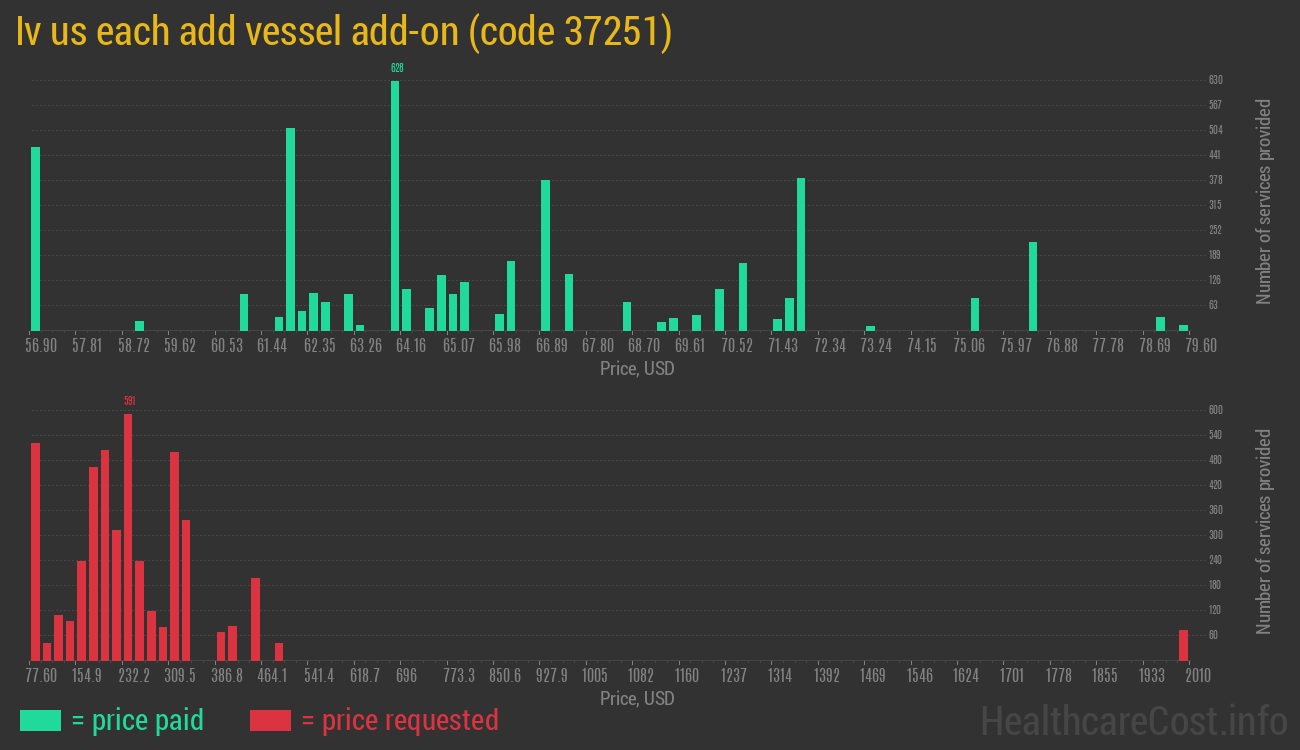
Task: Select the green bar above the 66.89 tick
Action: (546, 255)
